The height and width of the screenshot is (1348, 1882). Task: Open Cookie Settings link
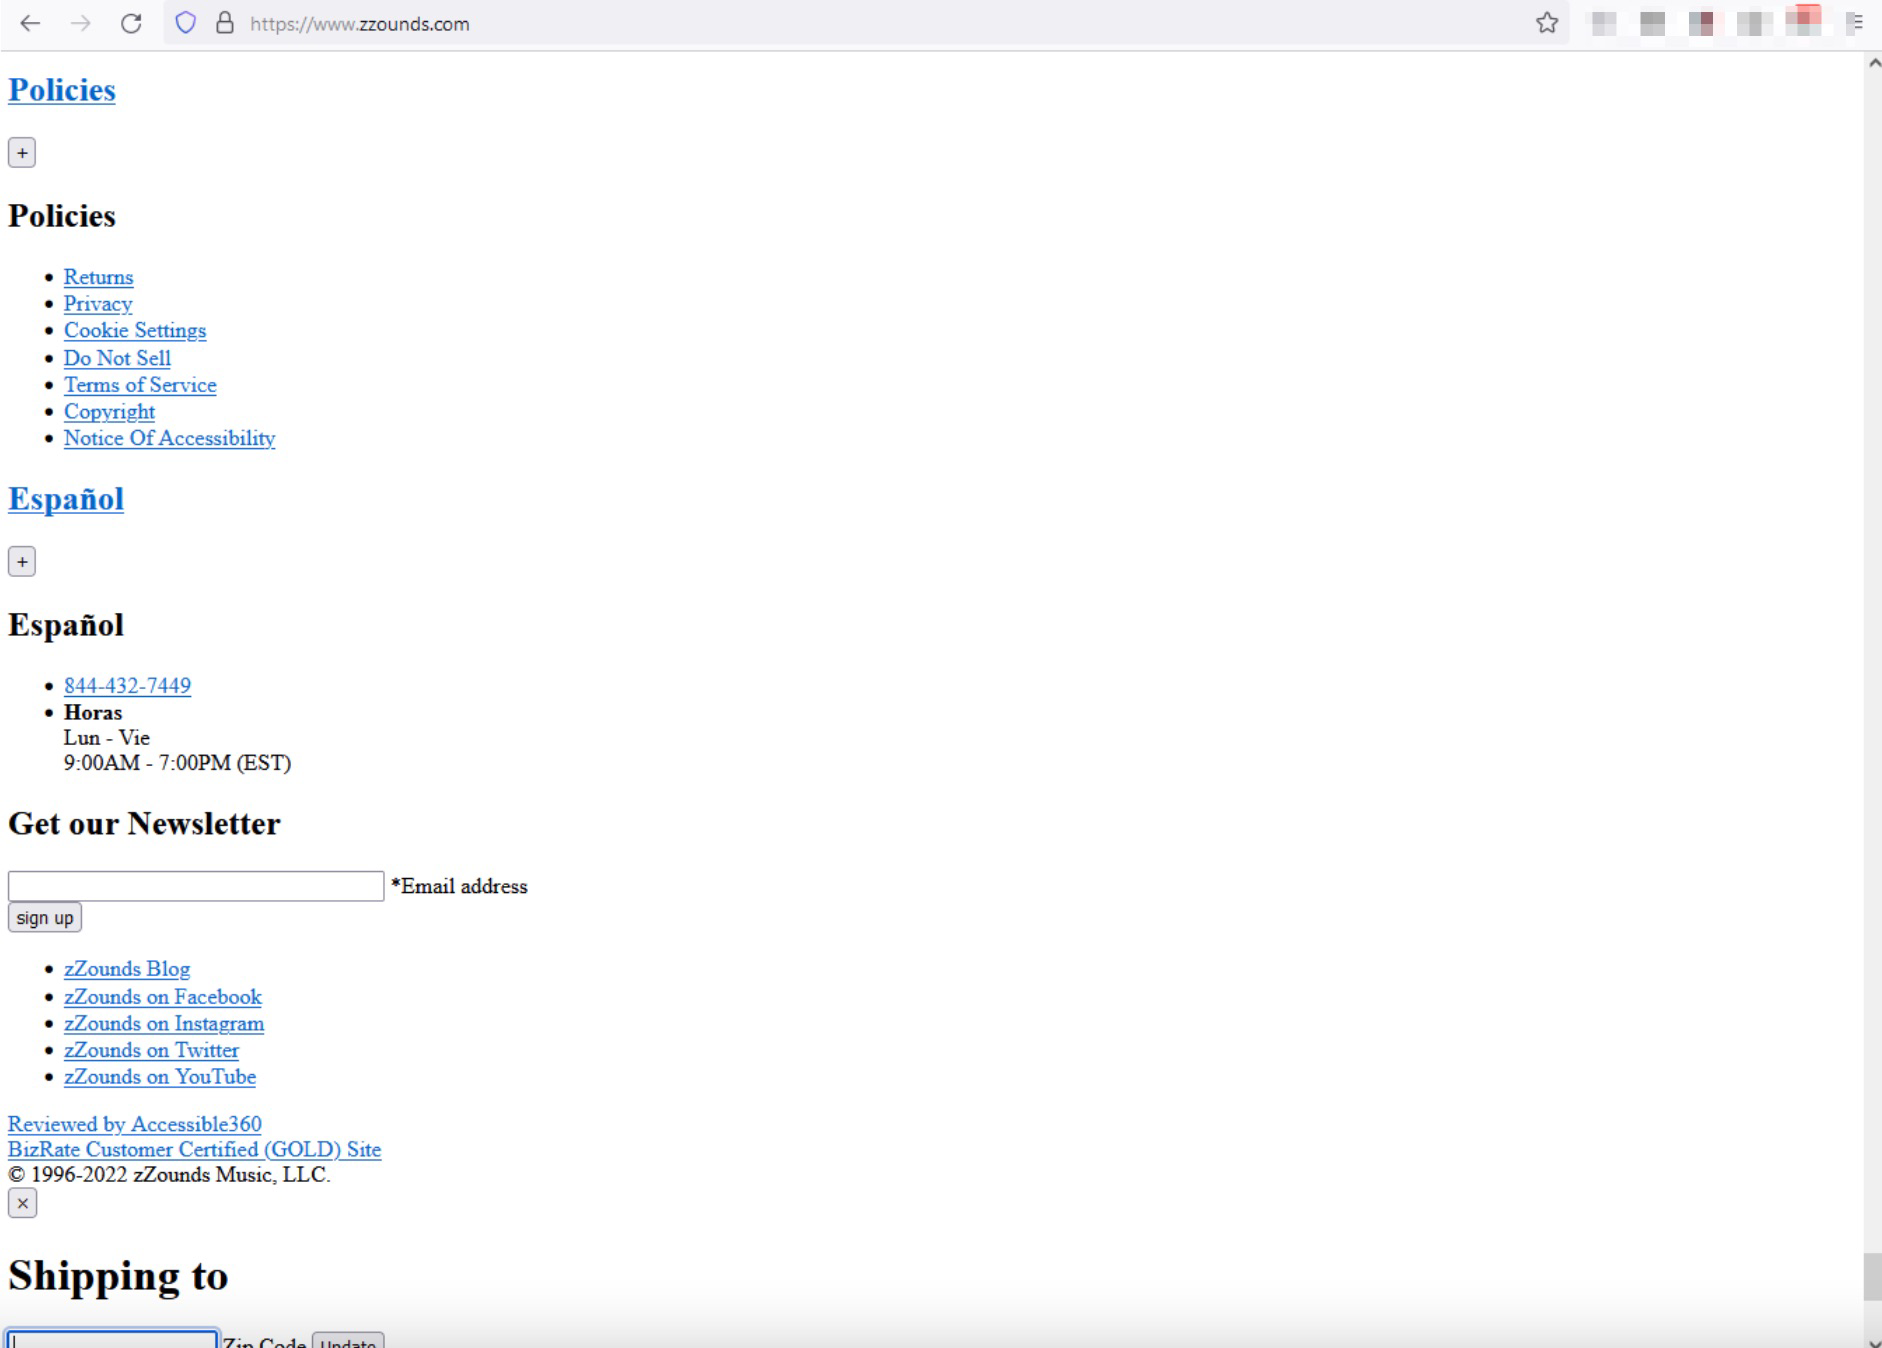135,331
